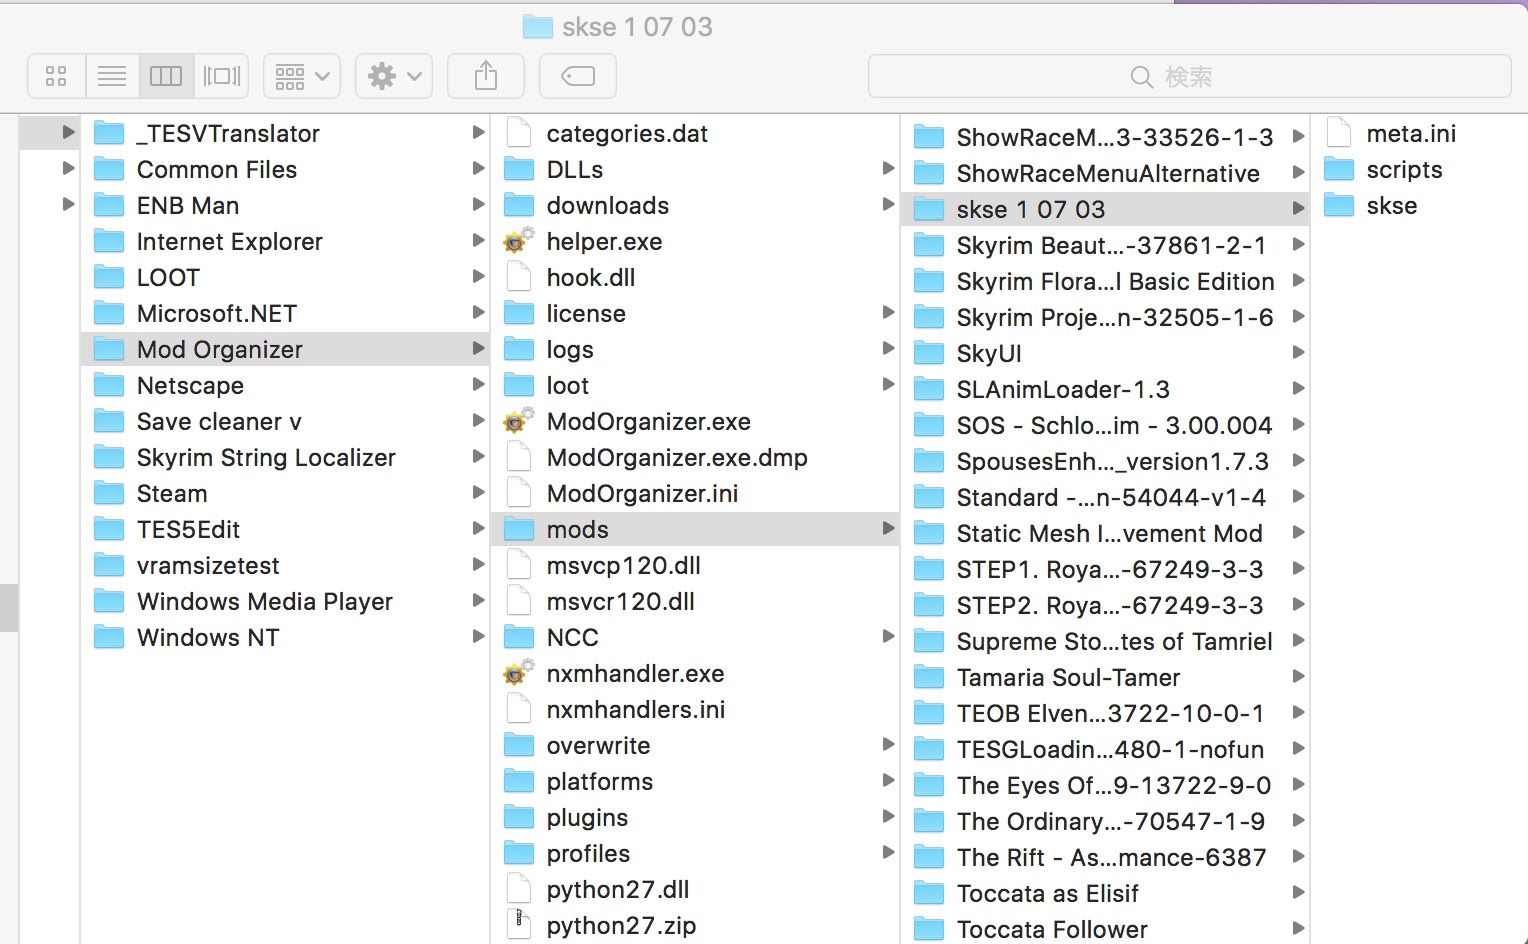This screenshot has width=1528, height=944.
Task: Select the helper.exe application icon
Action: click(518, 241)
